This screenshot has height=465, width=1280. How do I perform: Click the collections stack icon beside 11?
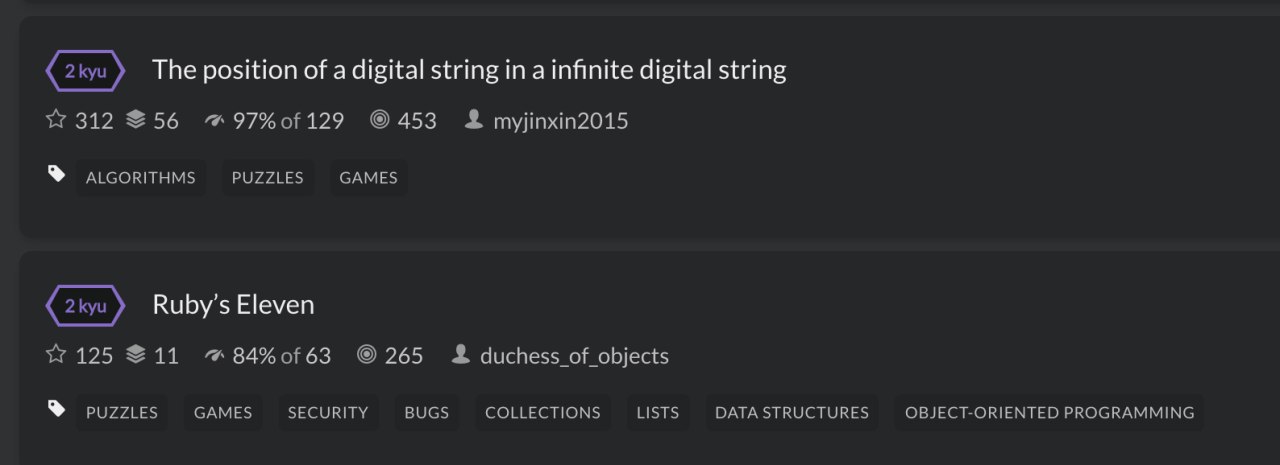pyautogui.click(x=137, y=354)
